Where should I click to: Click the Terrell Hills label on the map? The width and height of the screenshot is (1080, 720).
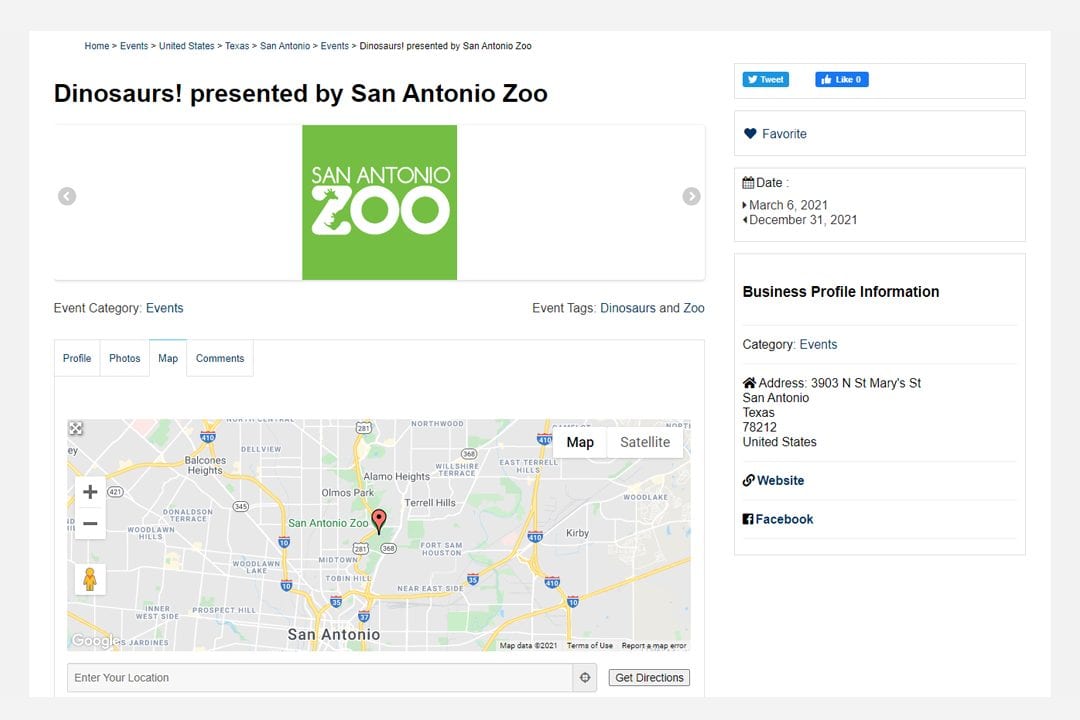pyautogui.click(x=430, y=503)
